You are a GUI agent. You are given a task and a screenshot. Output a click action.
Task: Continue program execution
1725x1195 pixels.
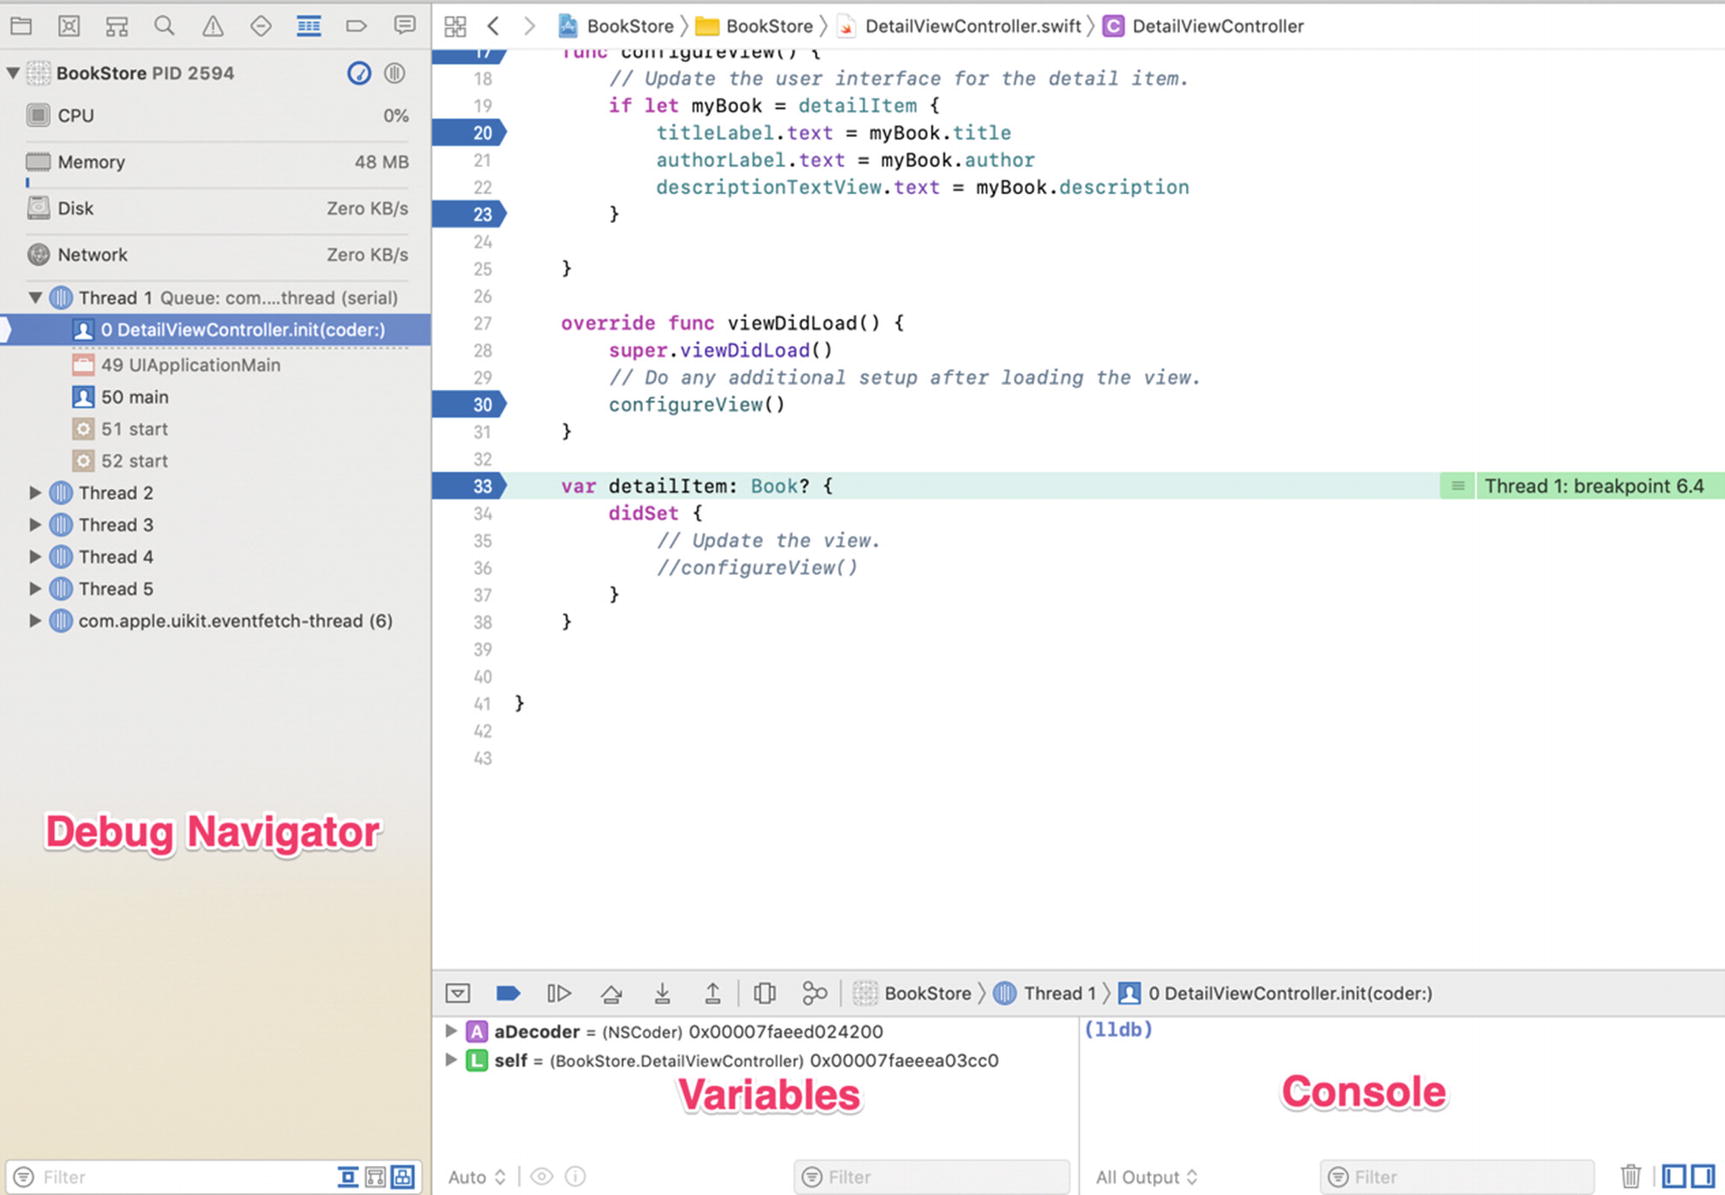pos(559,993)
